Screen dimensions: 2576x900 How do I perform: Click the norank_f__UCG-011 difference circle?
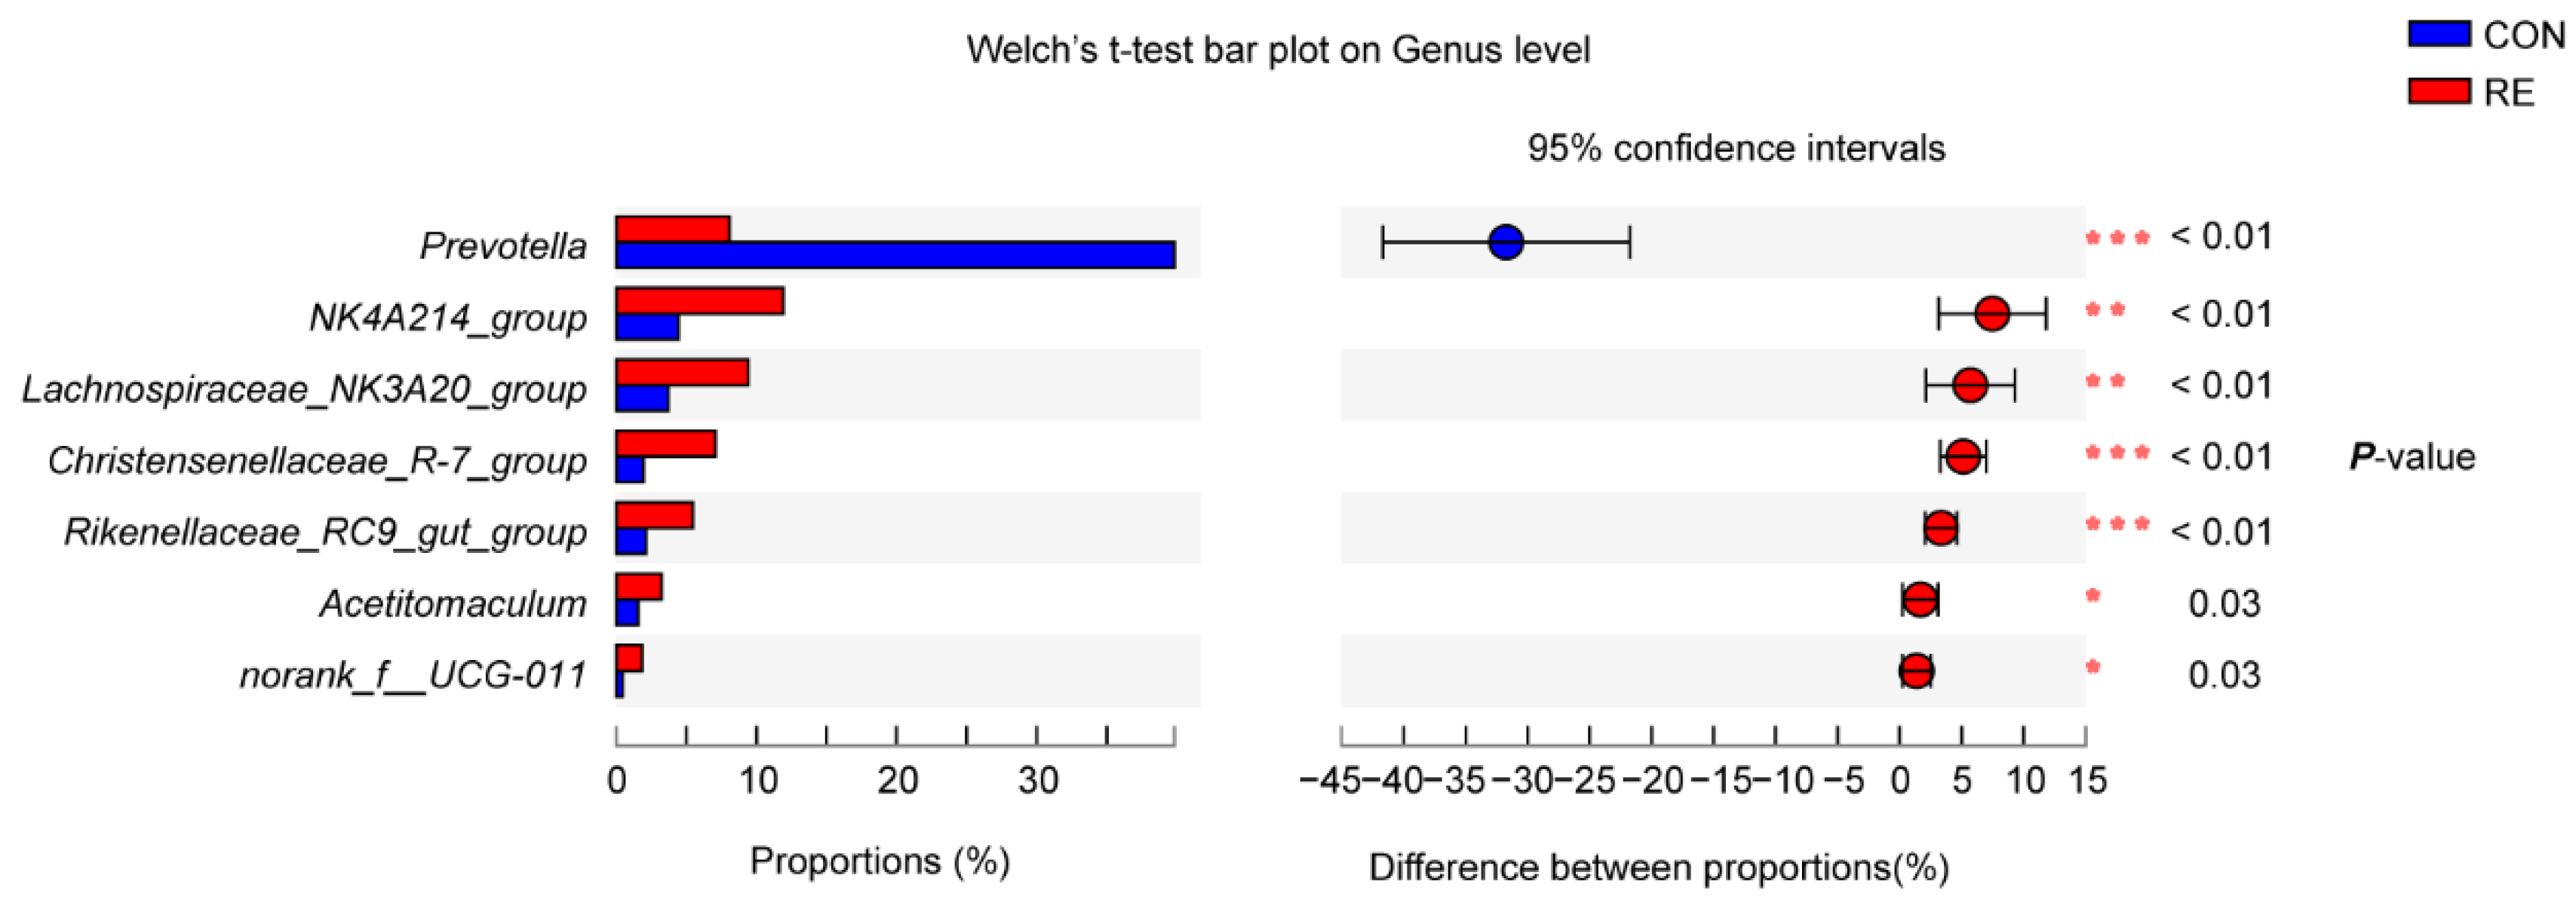pos(1916,671)
